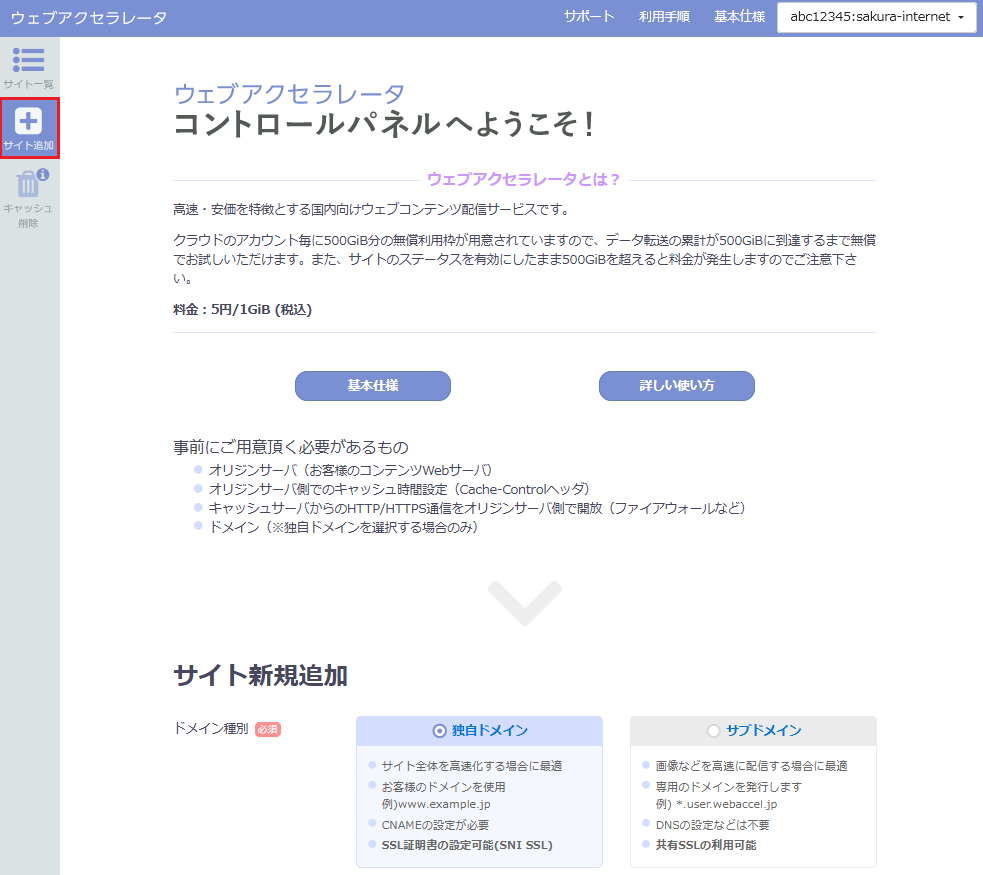This screenshot has width=983, height=875.
Task: Open the abc12345:sakura-internet account dropdown
Action: click(876, 17)
